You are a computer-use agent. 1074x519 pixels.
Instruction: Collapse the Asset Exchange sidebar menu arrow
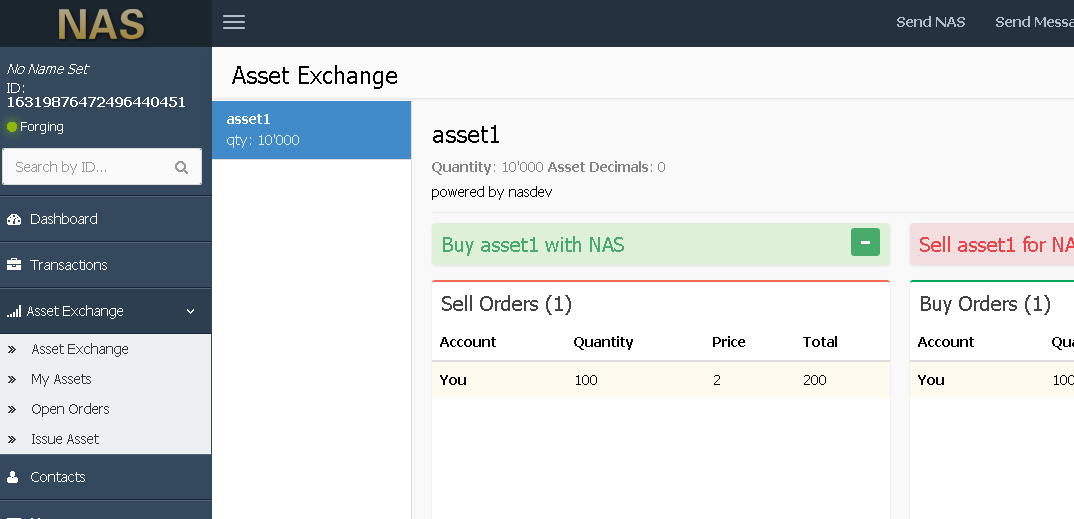click(x=190, y=312)
